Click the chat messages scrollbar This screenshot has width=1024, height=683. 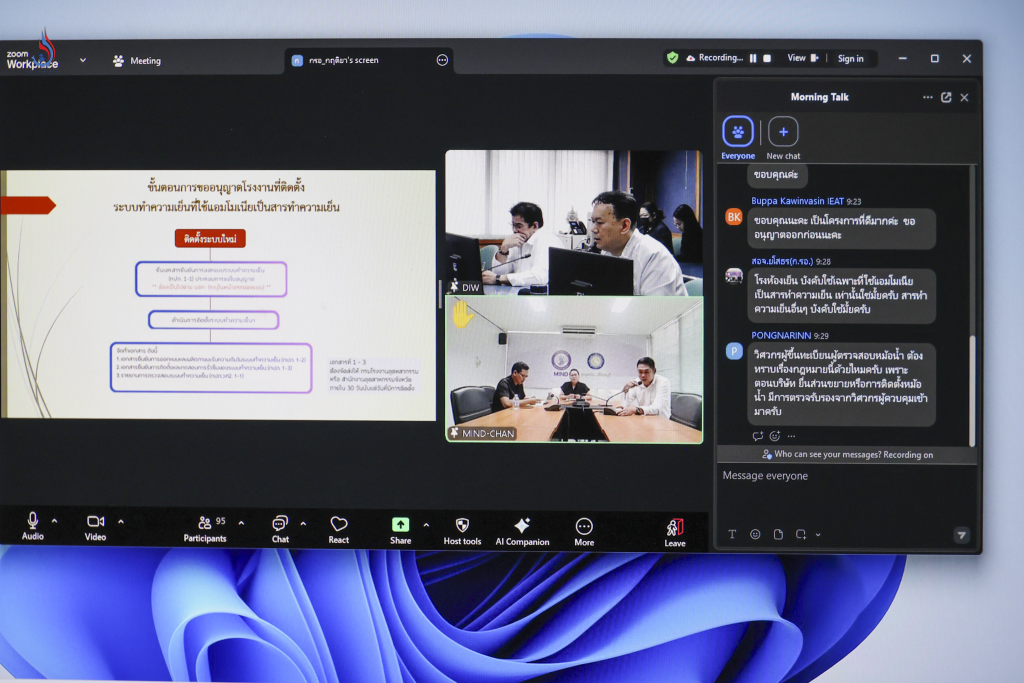[971, 300]
